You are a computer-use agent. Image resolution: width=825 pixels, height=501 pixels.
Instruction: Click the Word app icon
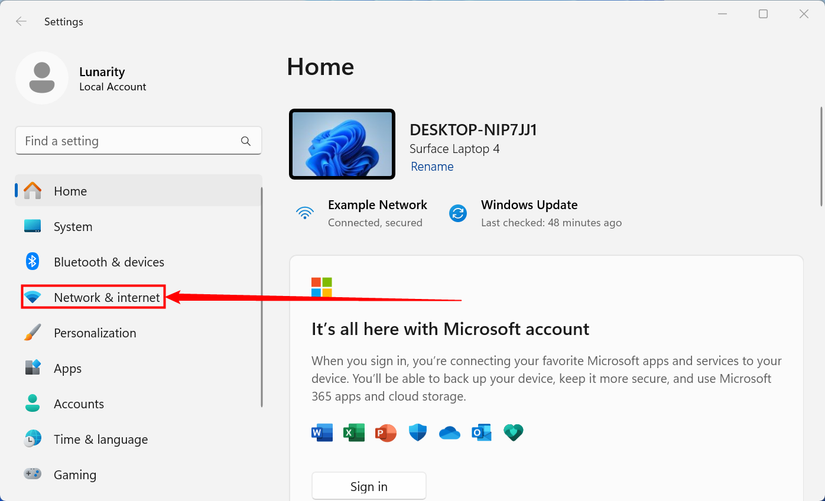322,433
